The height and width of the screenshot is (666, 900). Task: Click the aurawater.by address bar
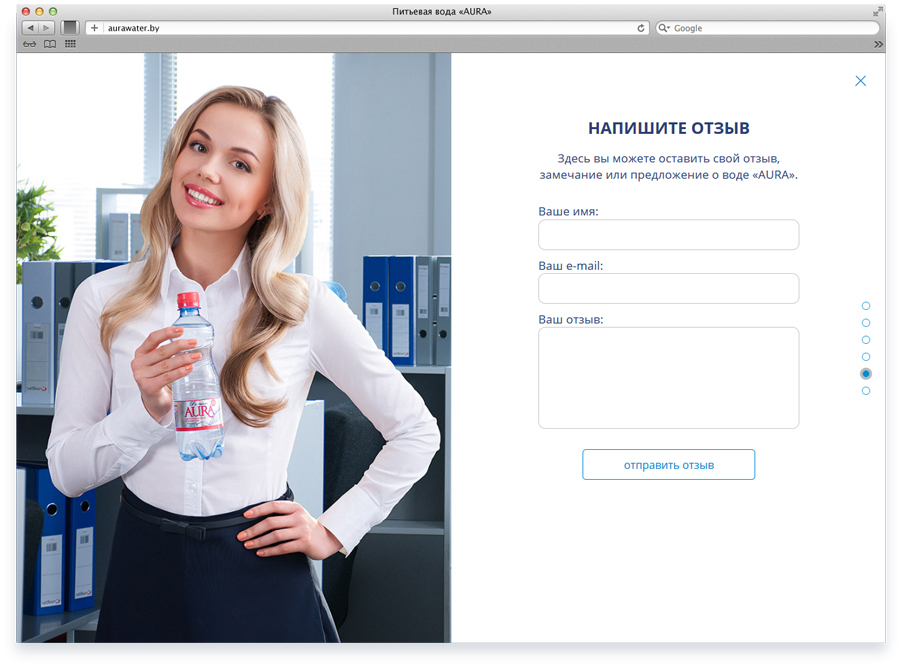point(367,28)
